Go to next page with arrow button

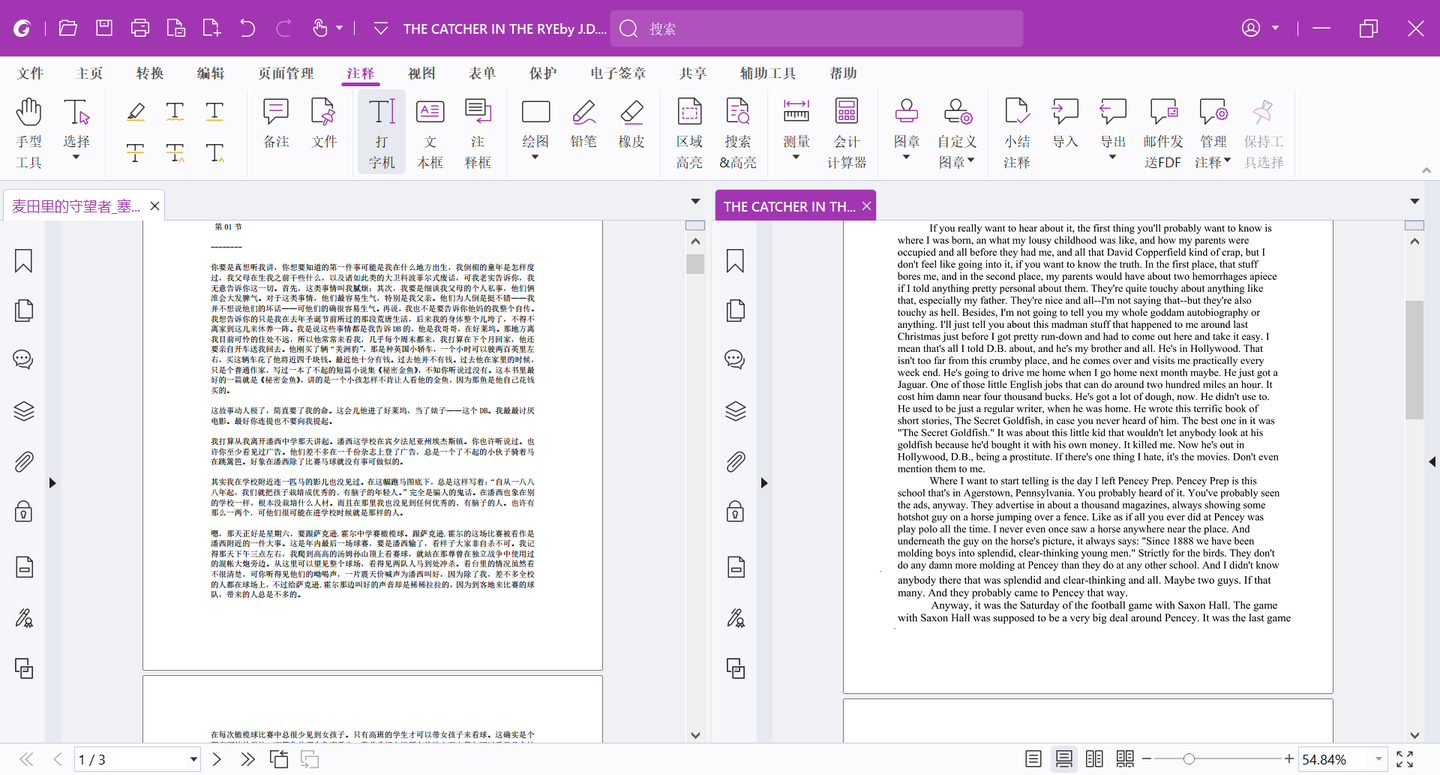(x=217, y=760)
